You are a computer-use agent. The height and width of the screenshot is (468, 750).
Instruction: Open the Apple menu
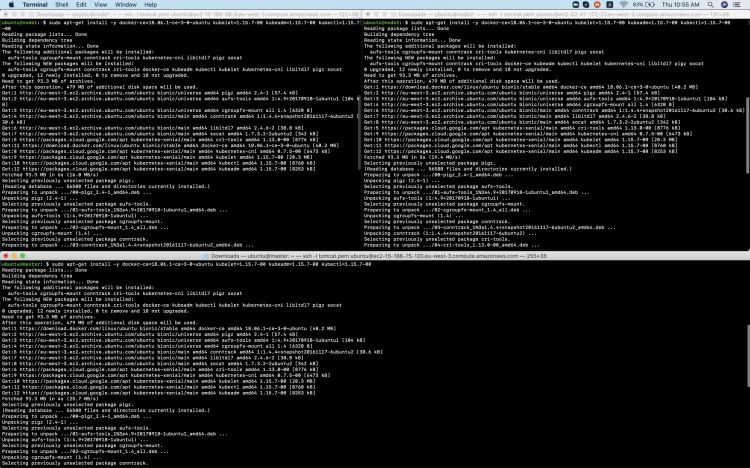10,4
